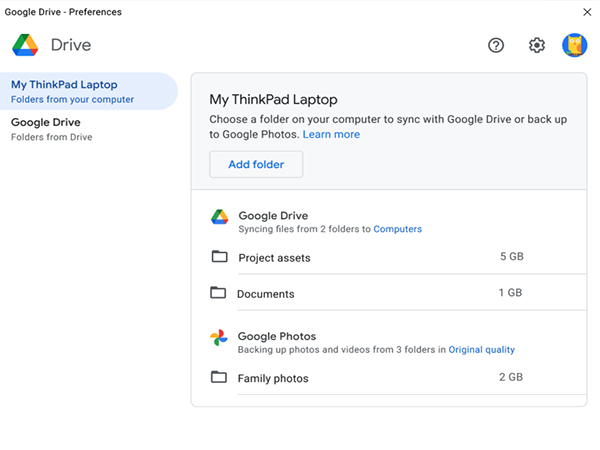Click the Documents folder icon
This screenshot has width=600, height=450.
point(218,293)
